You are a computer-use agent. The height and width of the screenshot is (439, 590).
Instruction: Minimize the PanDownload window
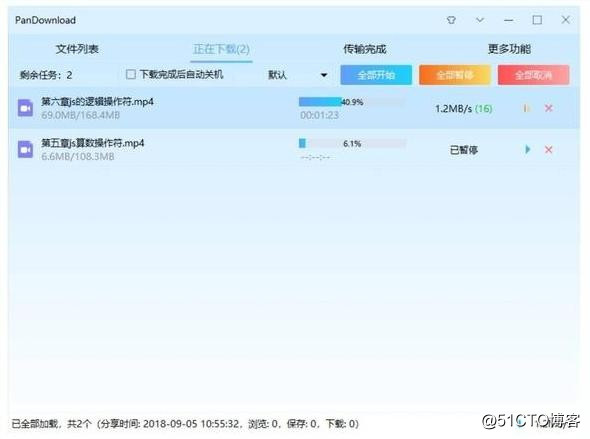508,20
